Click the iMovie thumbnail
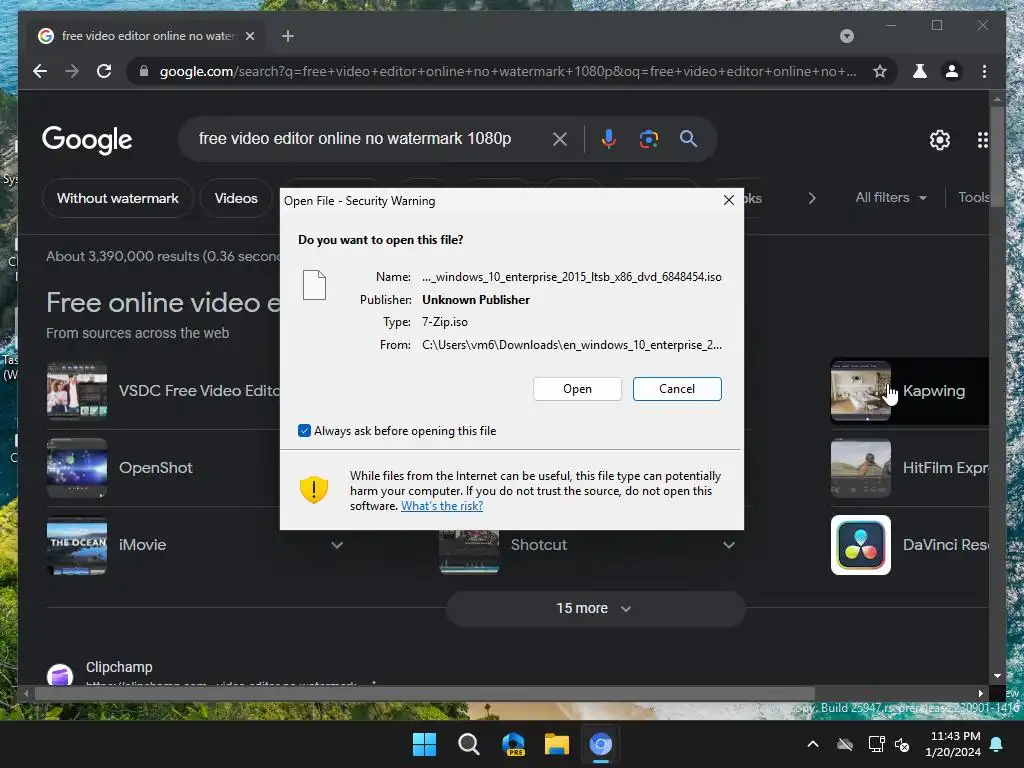This screenshot has width=1024, height=768. pos(77,545)
